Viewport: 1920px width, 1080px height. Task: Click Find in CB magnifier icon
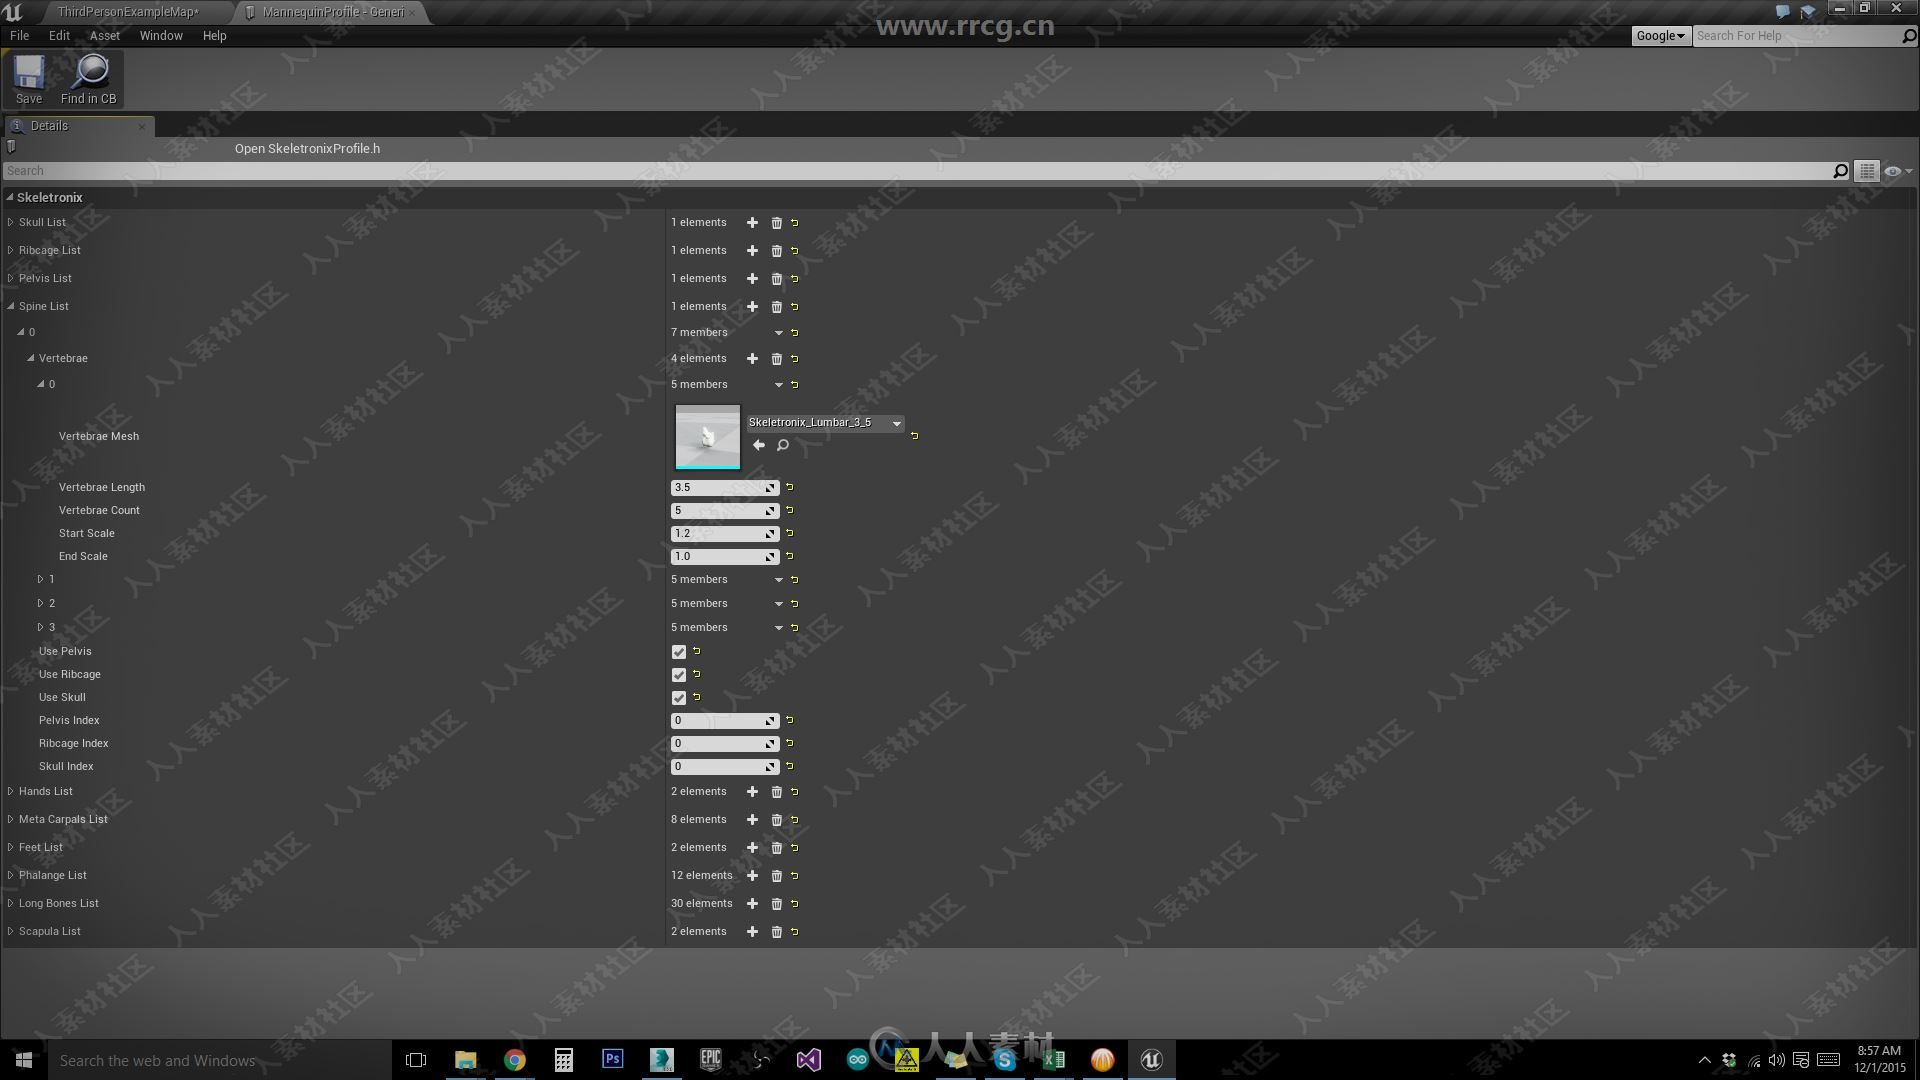89,79
